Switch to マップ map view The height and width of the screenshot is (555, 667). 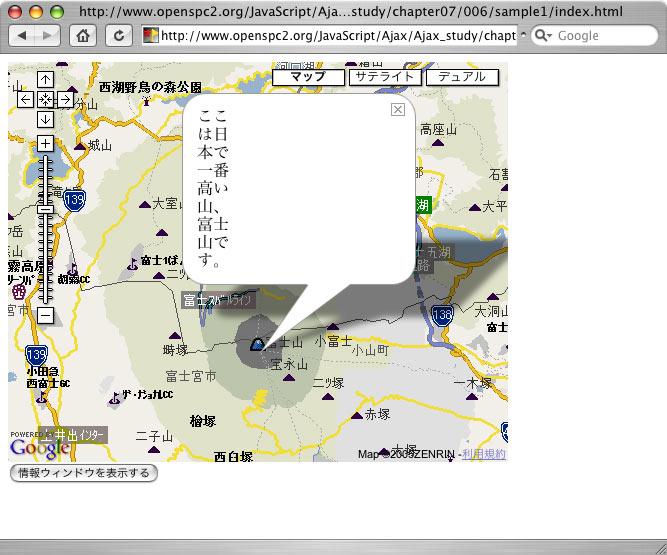click(308, 77)
